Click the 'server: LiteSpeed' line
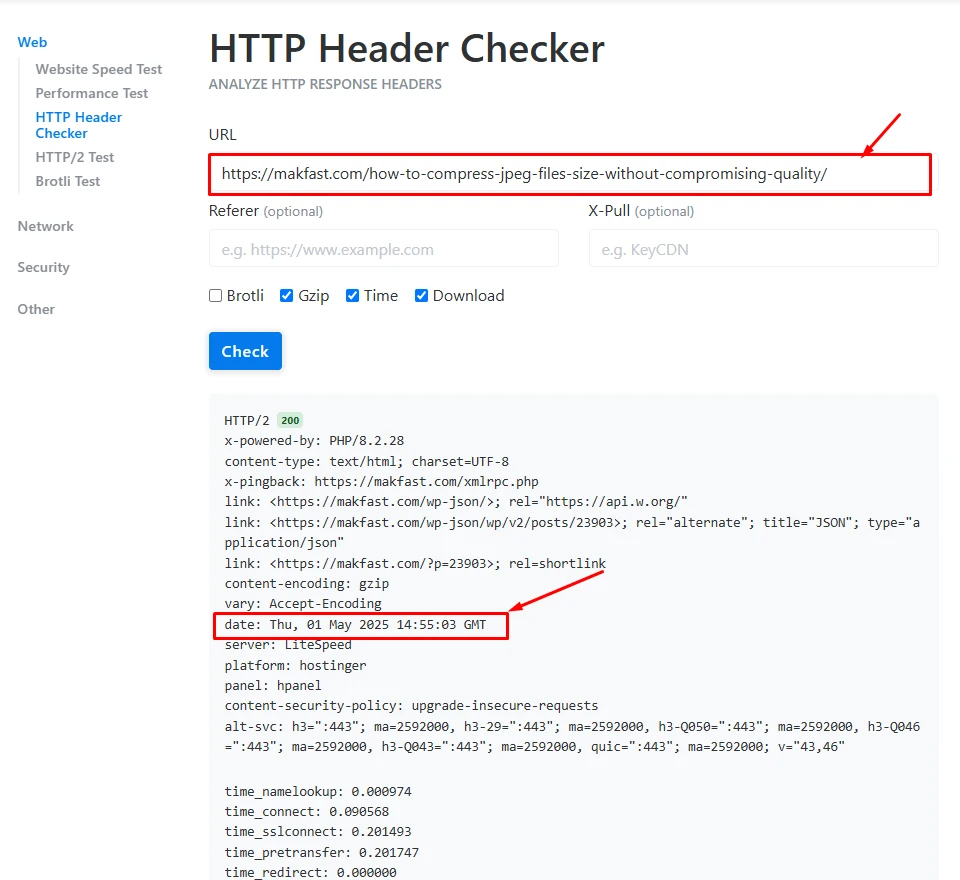 pos(288,645)
